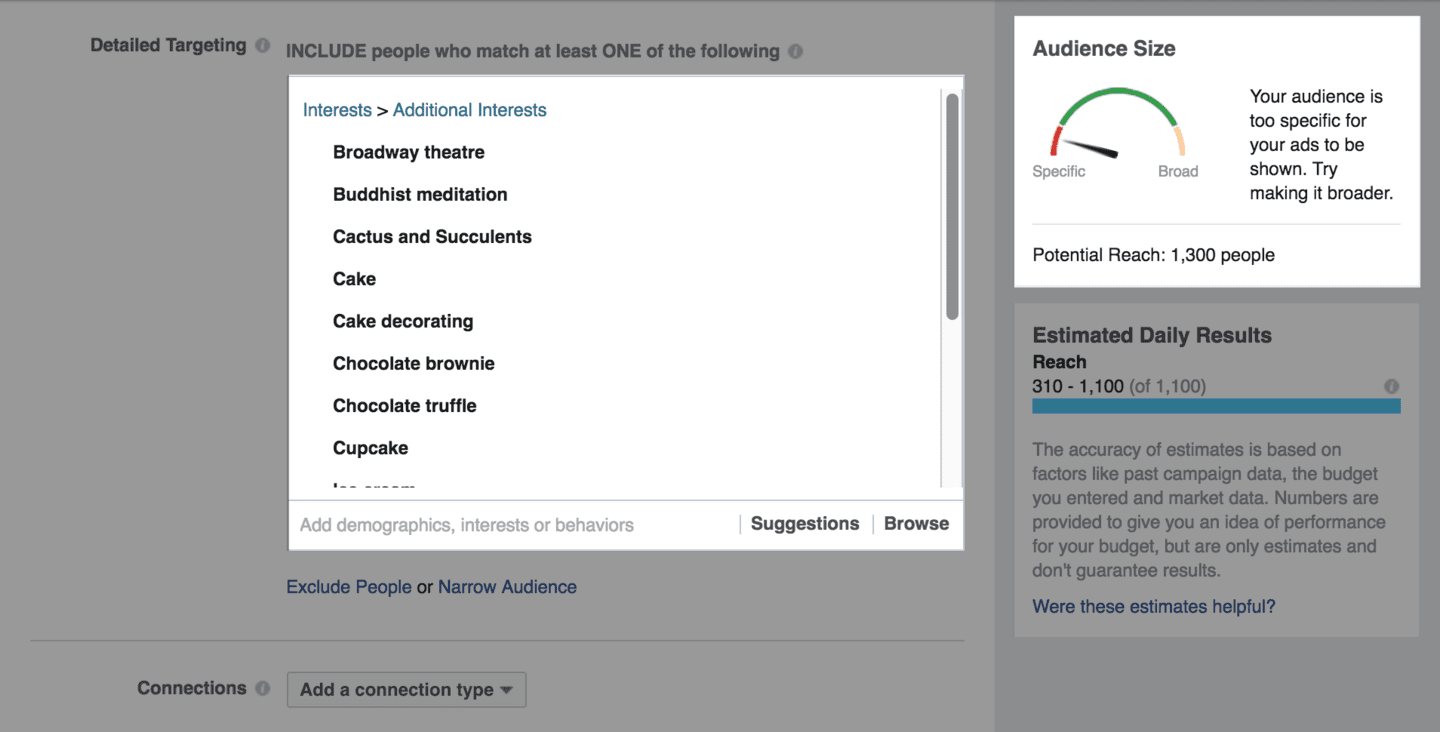The width and height of the screenshot is (1440, 732).
Task: Select Broadway theatre interest
Action: pos(409,152)
